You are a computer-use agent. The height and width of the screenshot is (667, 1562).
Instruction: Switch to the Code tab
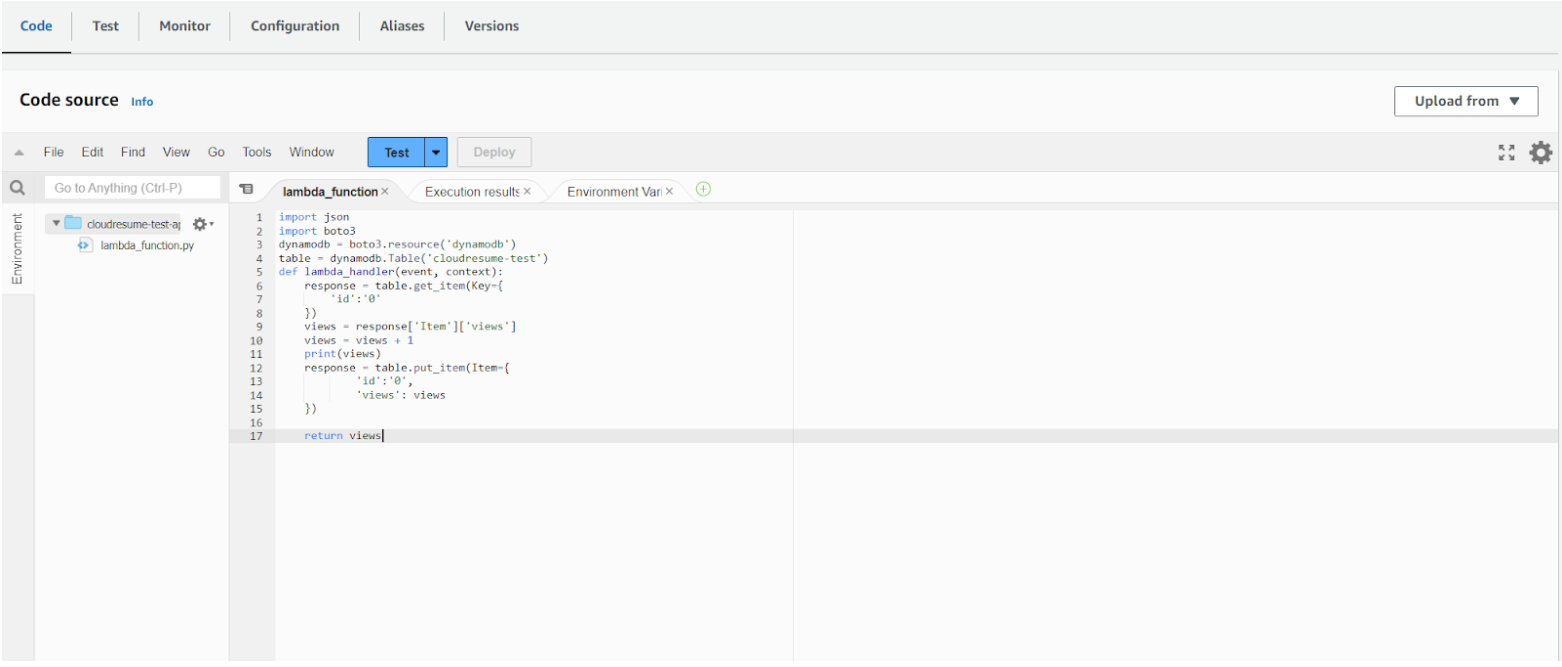[36, 26]
